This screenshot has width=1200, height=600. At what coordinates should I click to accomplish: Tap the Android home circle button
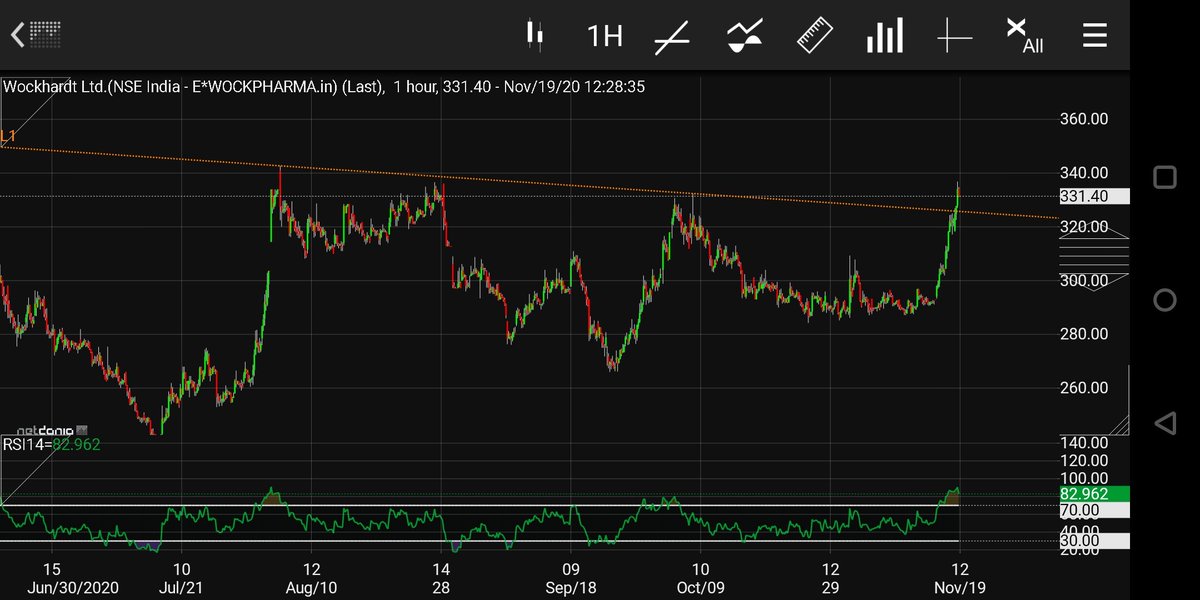click(1165, 300)
